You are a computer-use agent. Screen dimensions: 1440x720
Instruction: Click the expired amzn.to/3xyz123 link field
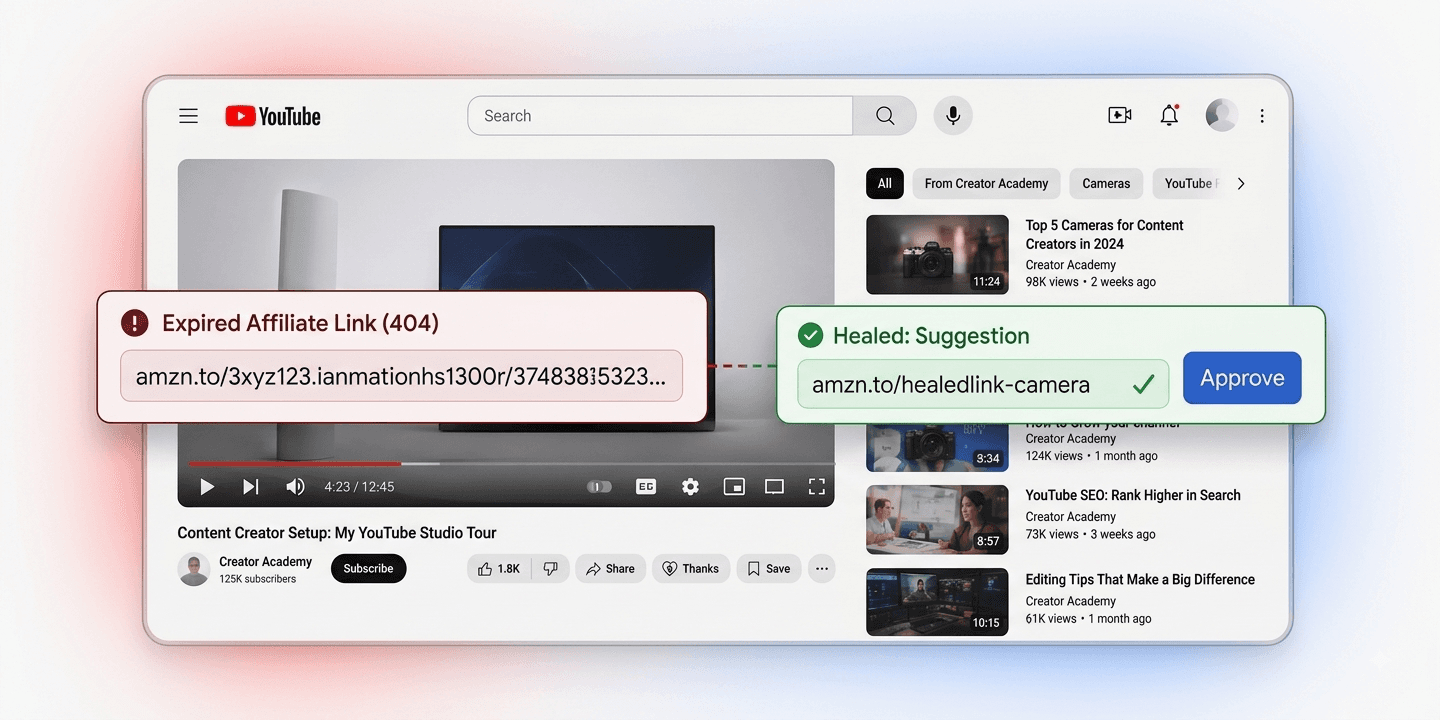tap(401, 376)
